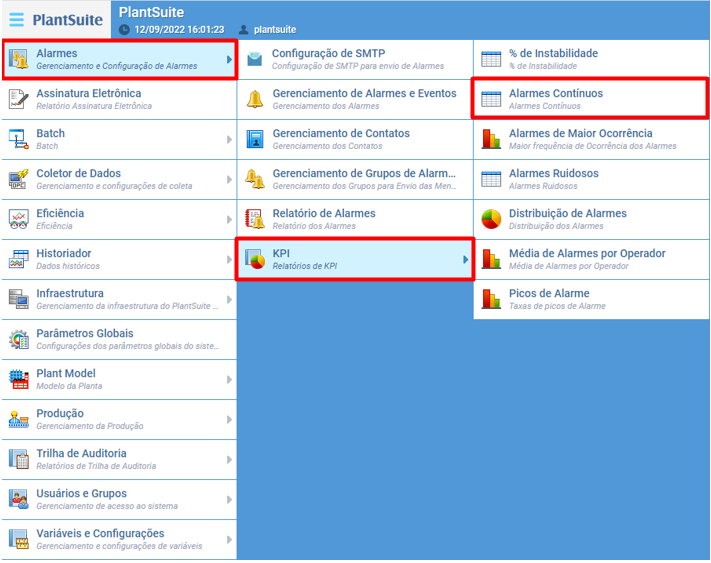
Task: Click the % de Instabilidade table icon
Action: pyautogui.click(x=491, y=59)
